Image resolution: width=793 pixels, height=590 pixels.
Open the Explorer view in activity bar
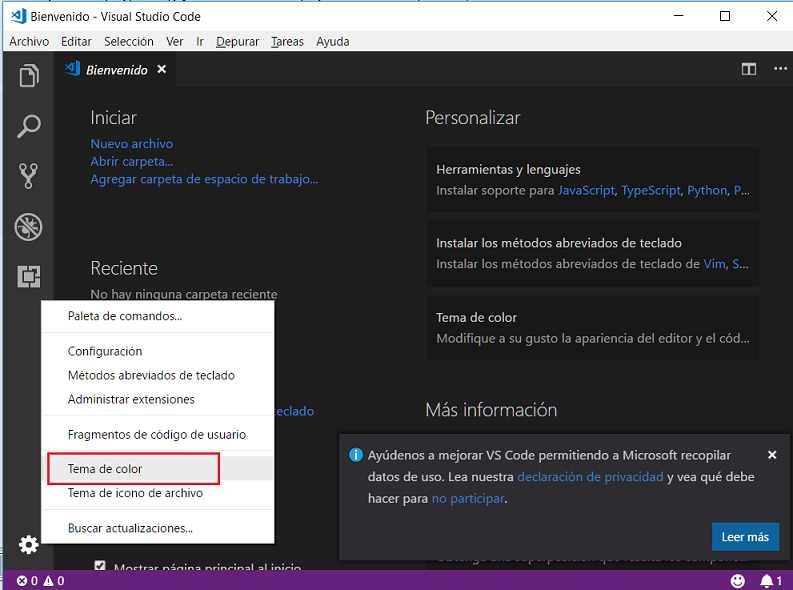coord(29,76)
